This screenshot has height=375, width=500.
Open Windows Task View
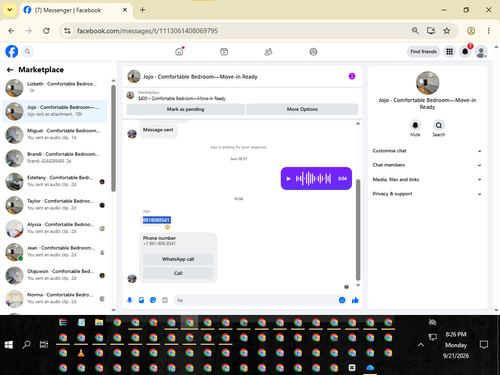pyautogui.click(x=44, y=345)
